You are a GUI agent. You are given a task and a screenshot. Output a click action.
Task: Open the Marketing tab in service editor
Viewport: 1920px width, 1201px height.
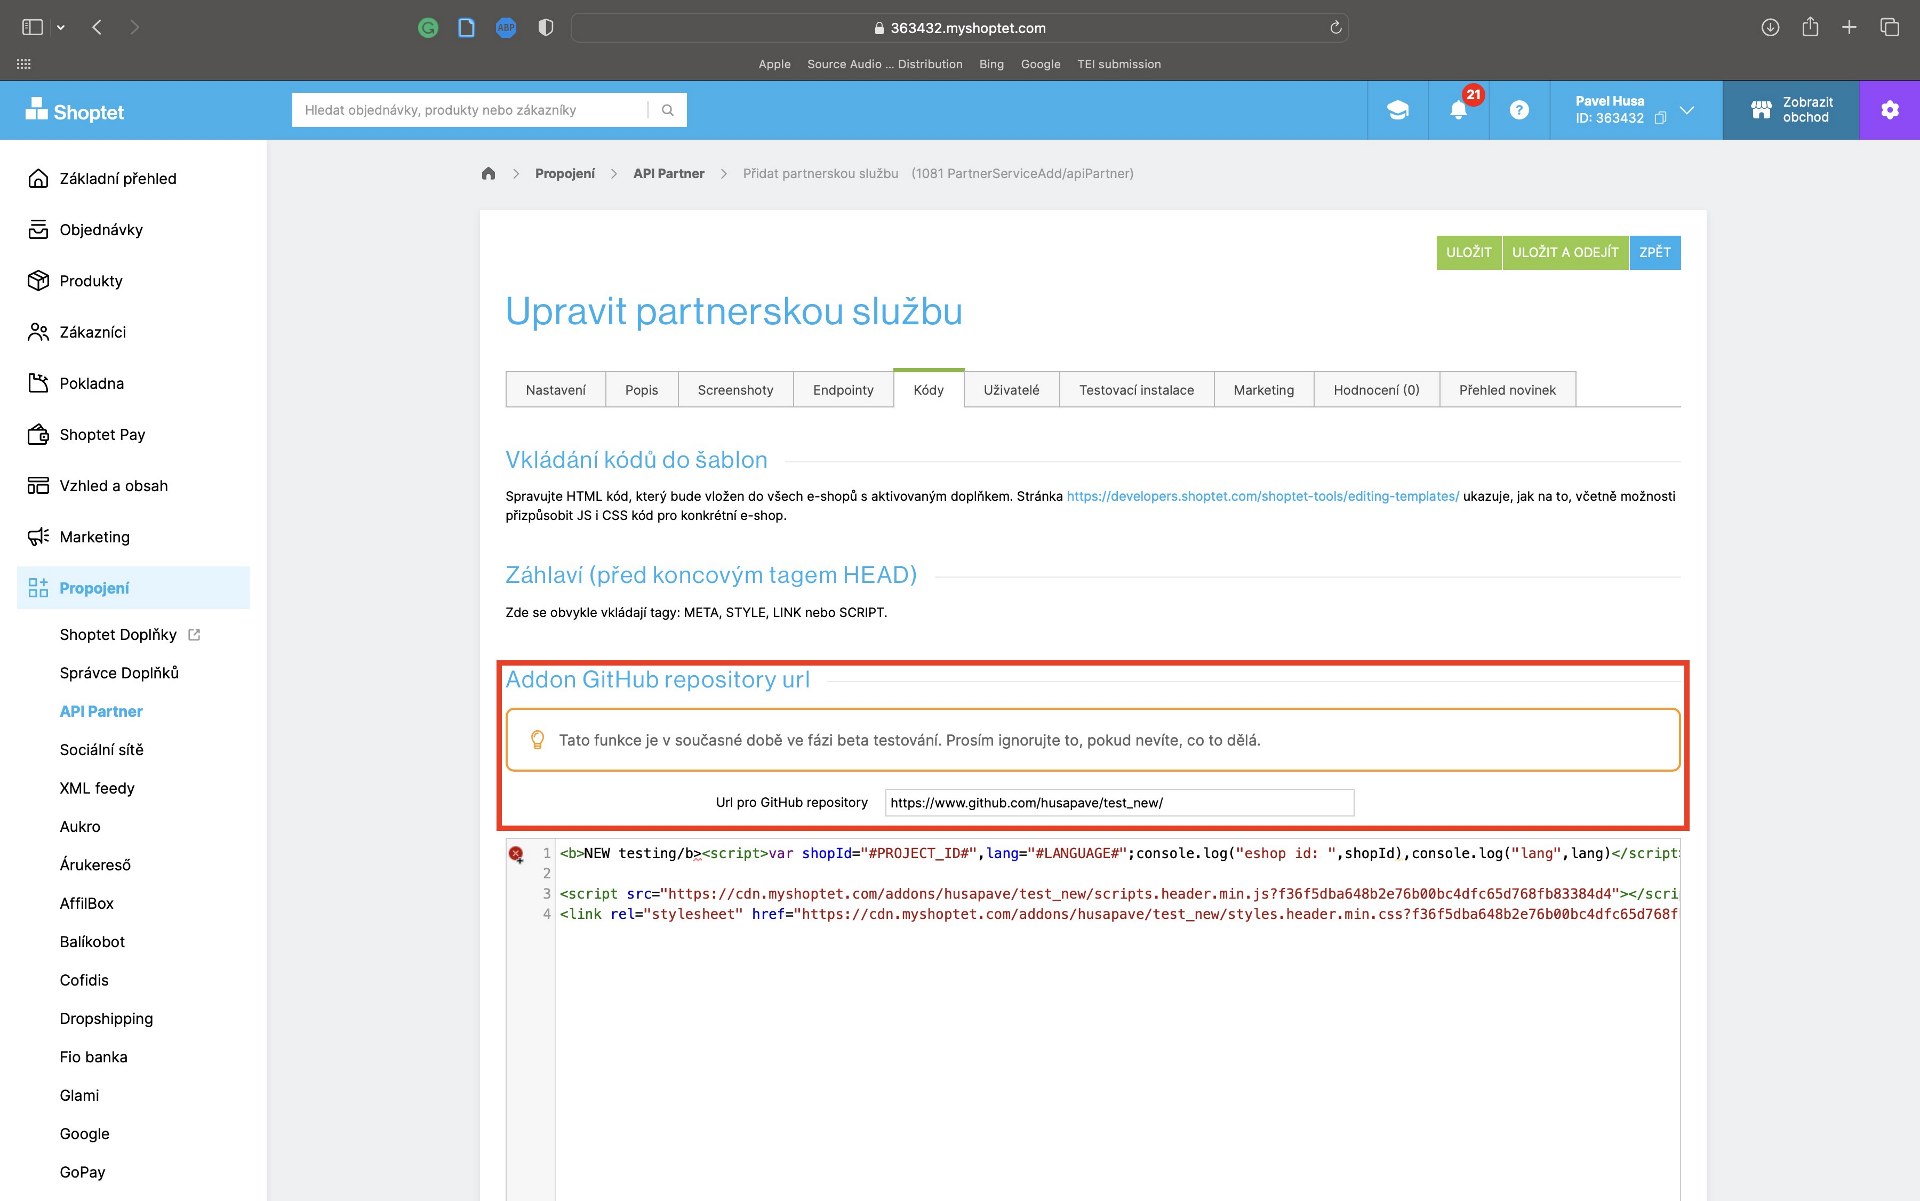[x=1263, y=390]
